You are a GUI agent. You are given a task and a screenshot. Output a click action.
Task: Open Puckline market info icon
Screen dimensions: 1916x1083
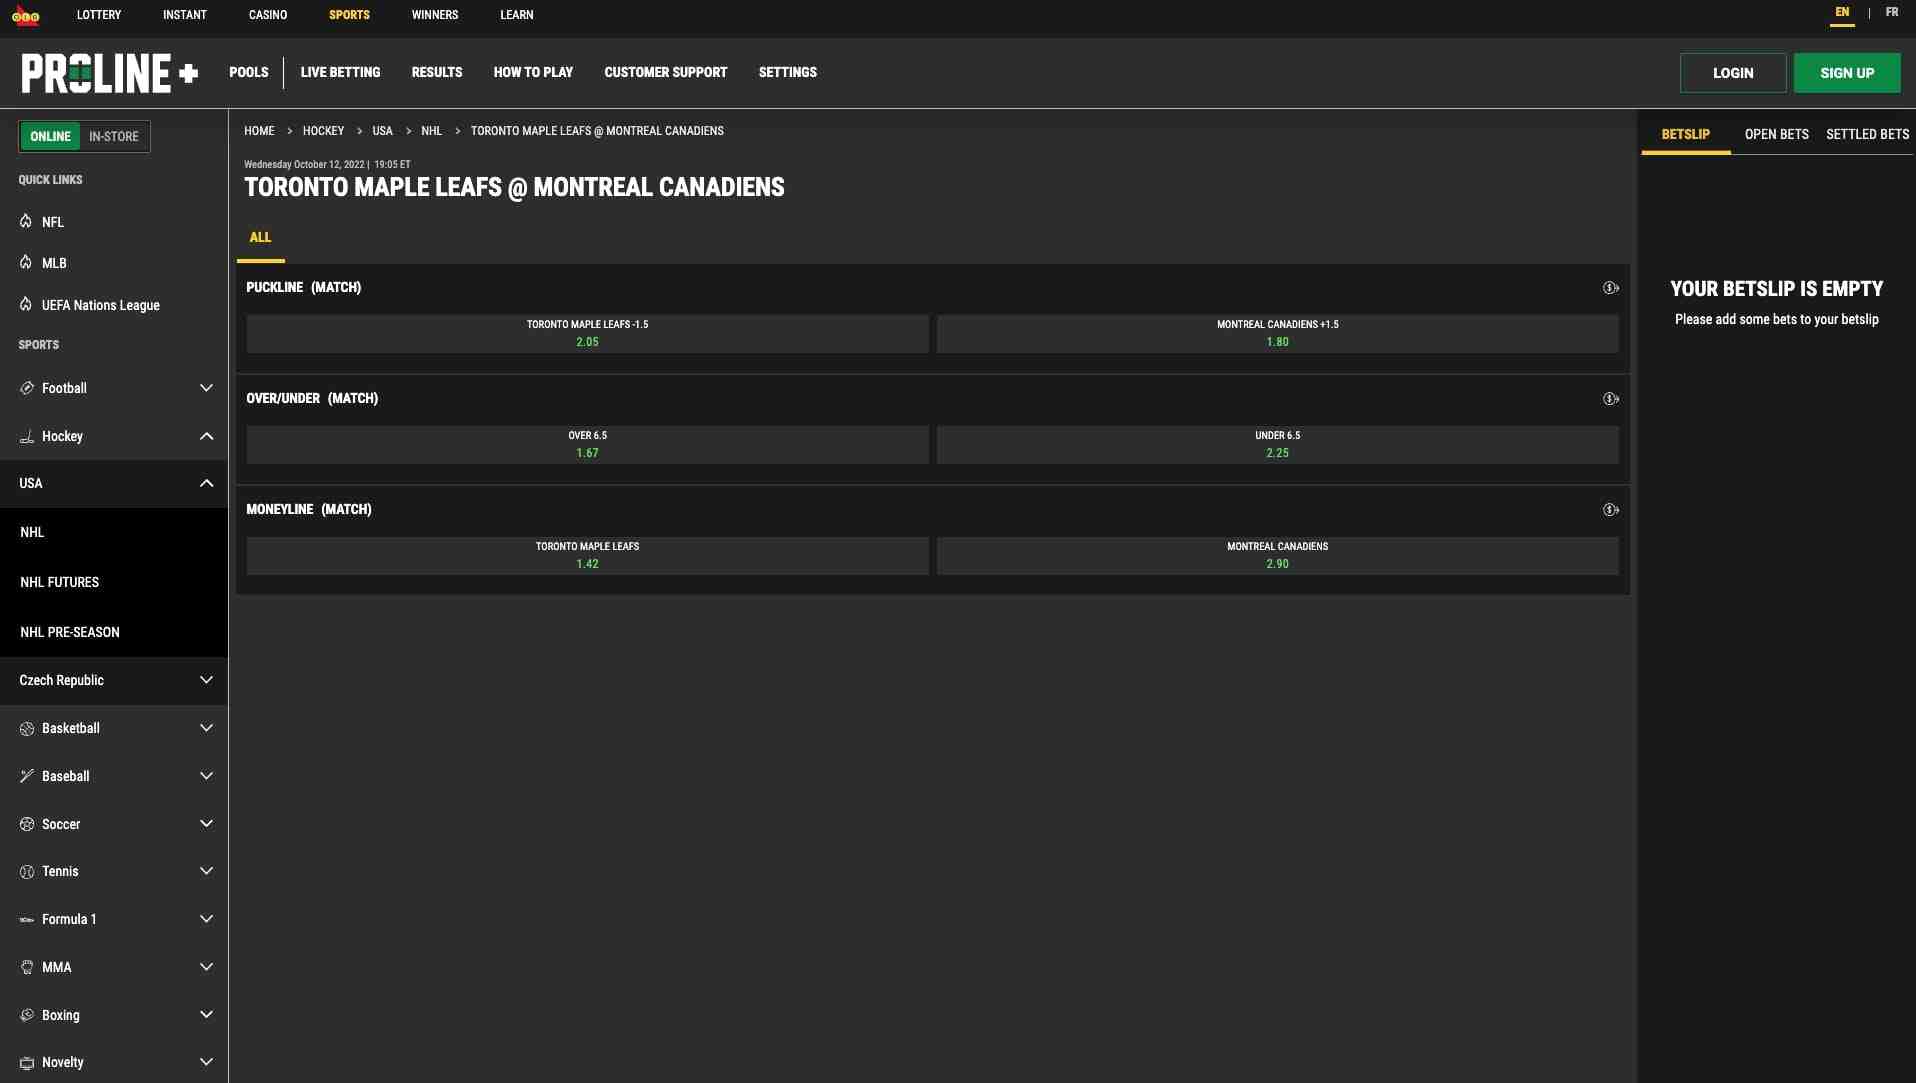[x=1610, y=288]
